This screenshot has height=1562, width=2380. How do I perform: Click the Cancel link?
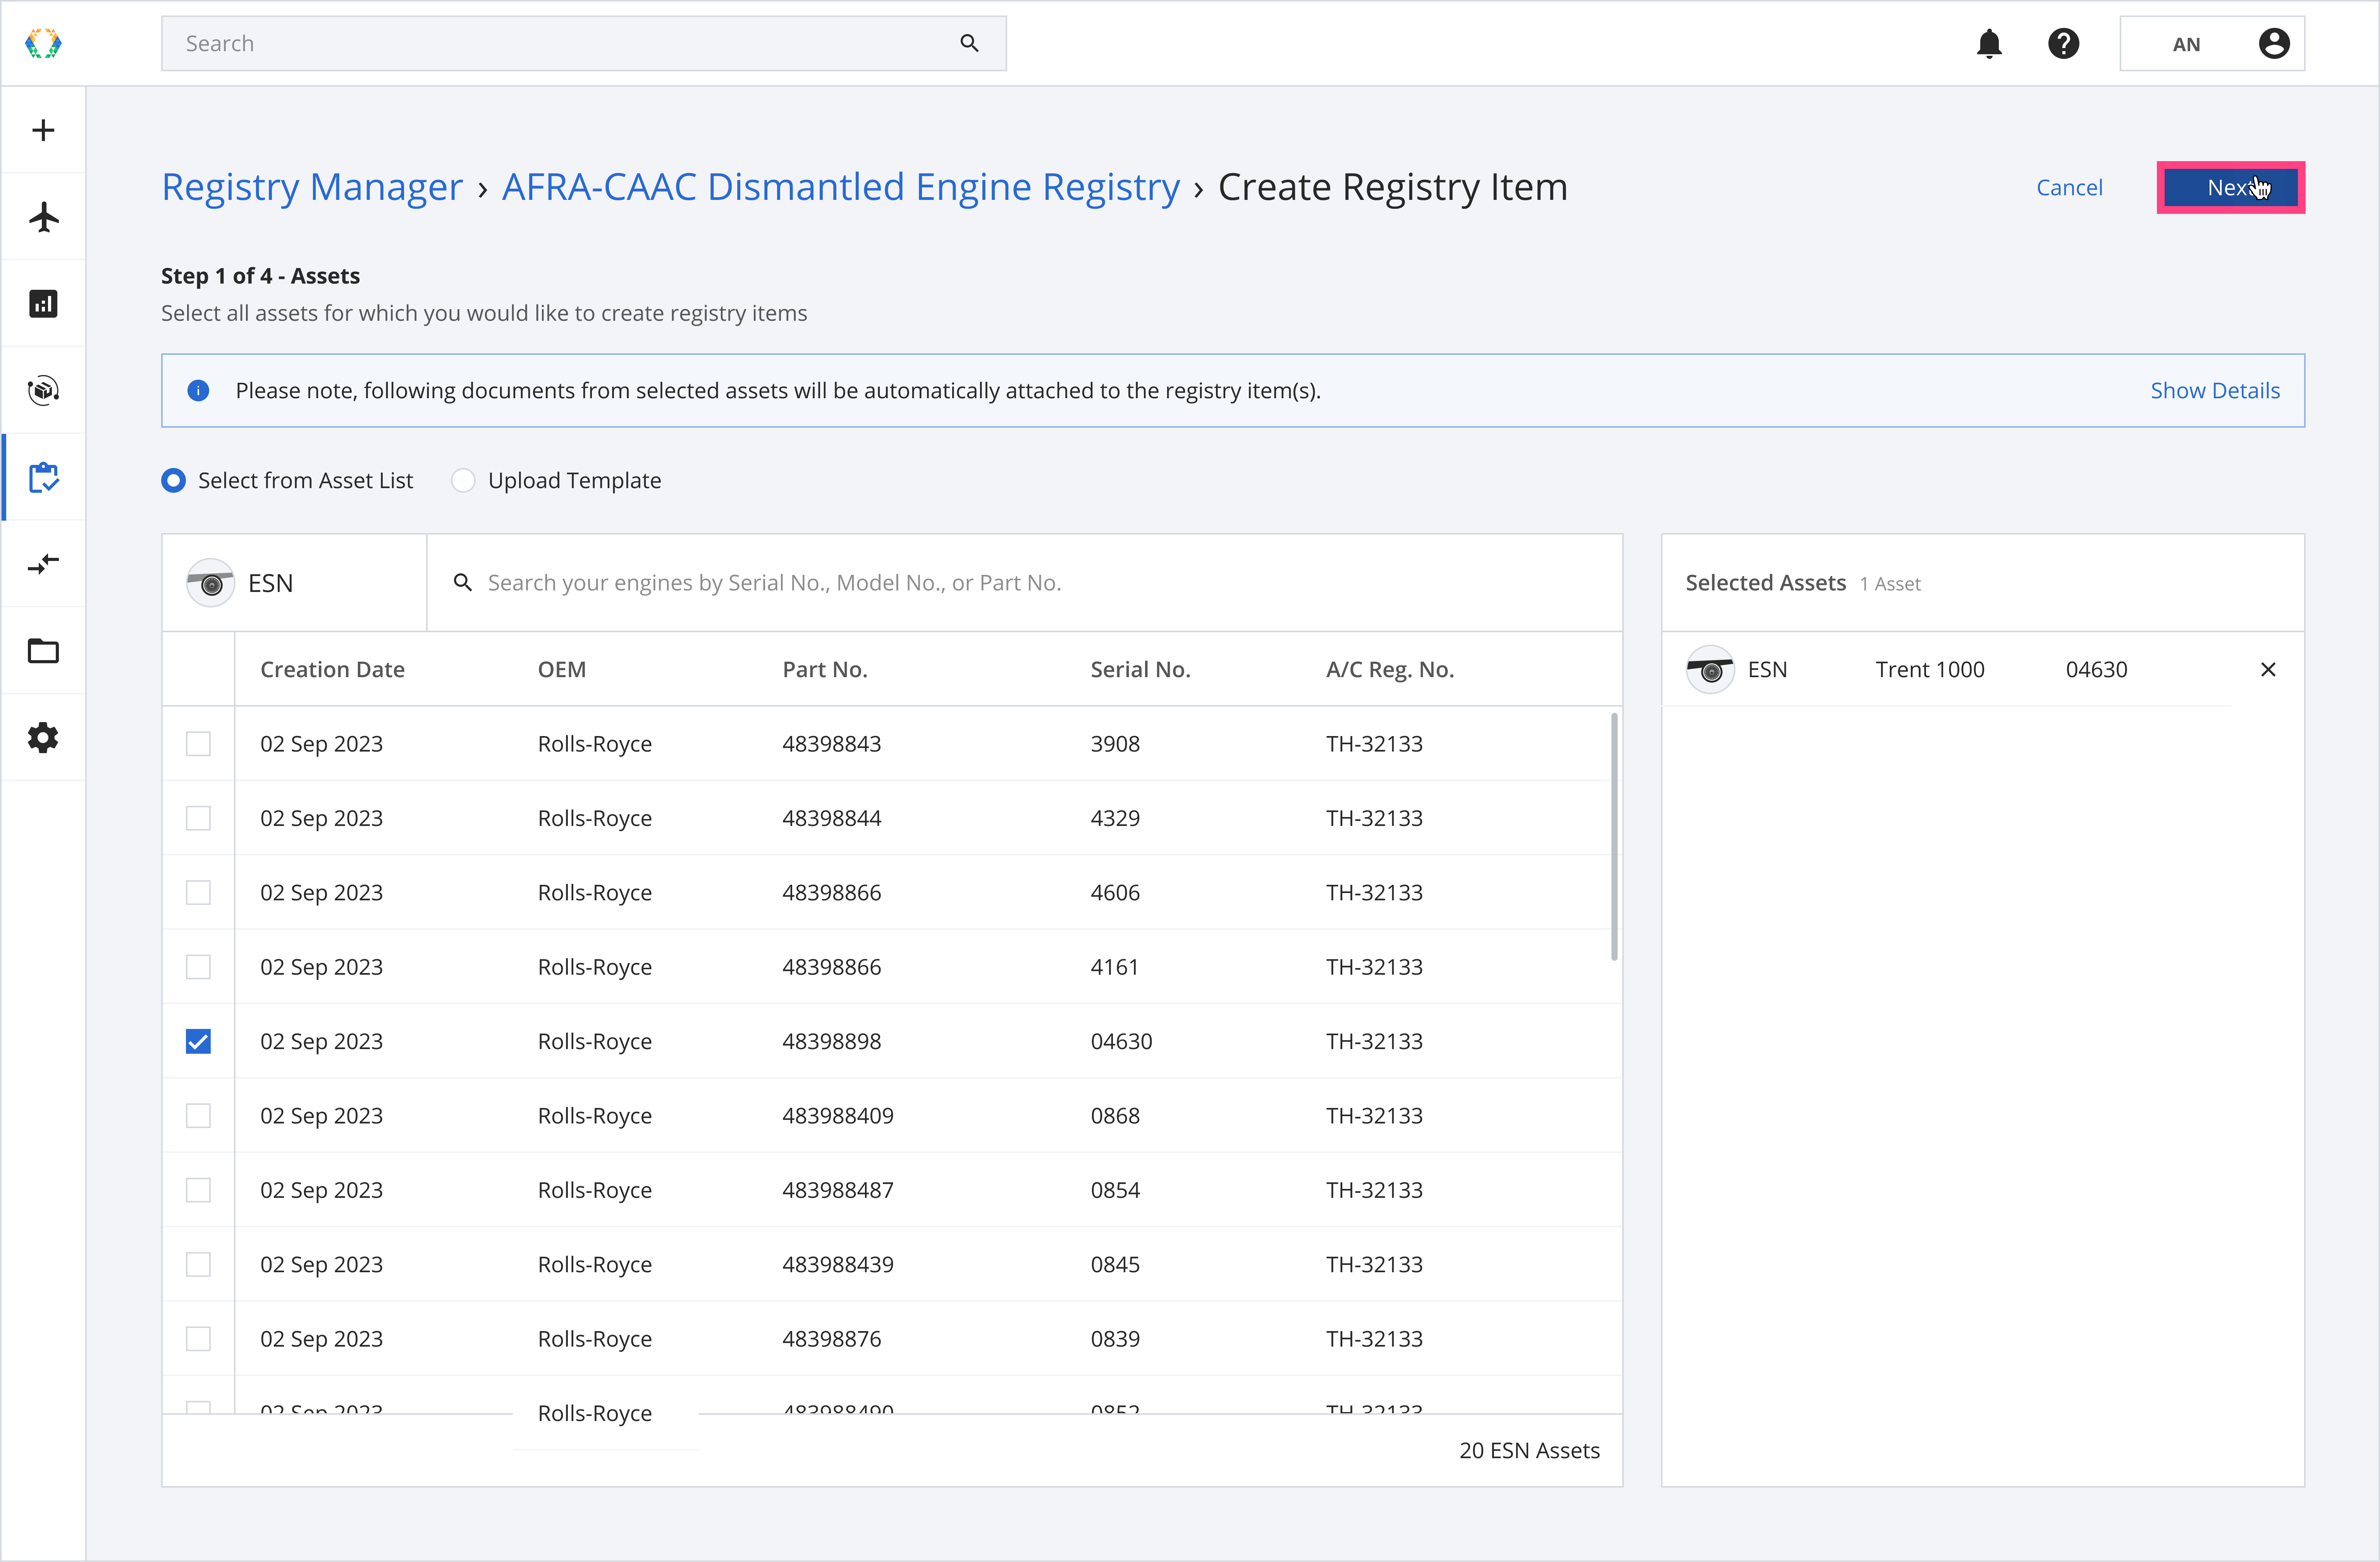[2069, 188]
